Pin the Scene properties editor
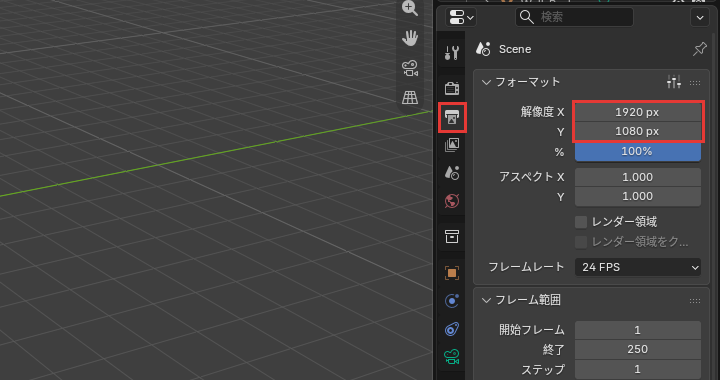 [699, 49]
